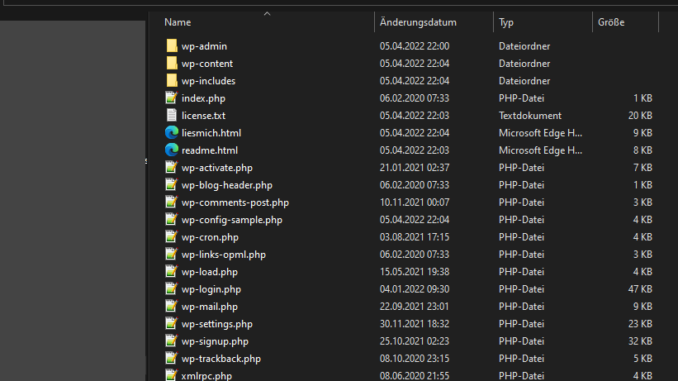Click the wp-mail.php file icon

[x=172, y=306]
